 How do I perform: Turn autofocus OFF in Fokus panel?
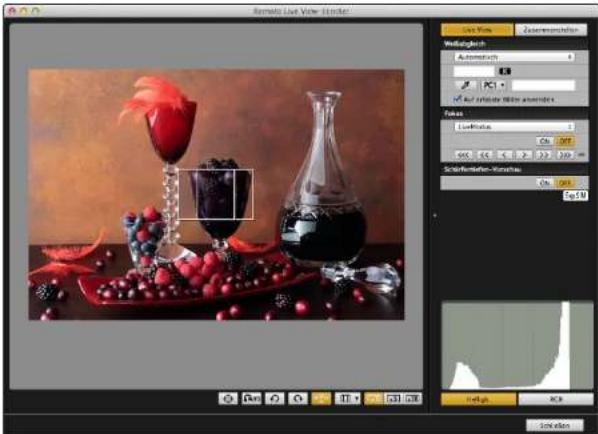564,141
